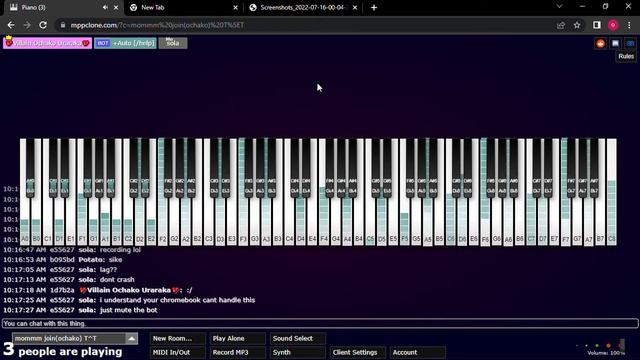Switch to the Screenshots_2022-07-16 tab
The width and height of the screenshot is (640, 360).
pos(302,7)
